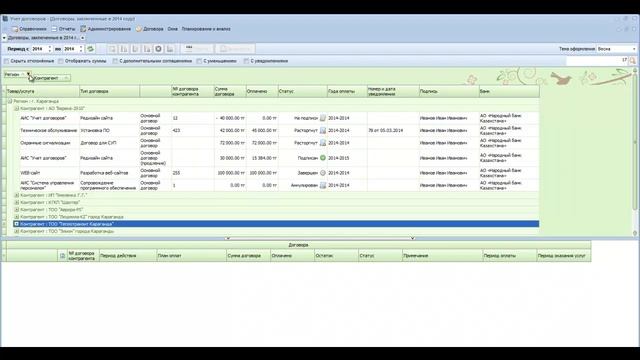640x360 pixels.
Task: Click the Банк column header
Action: click(509, 91)
